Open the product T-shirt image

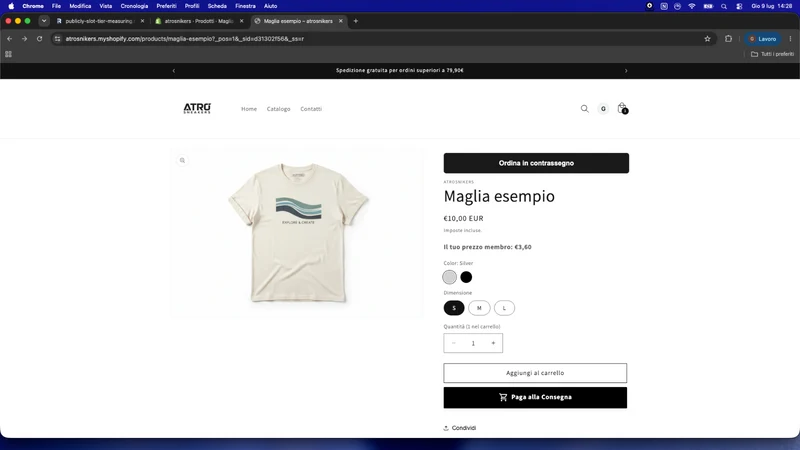tap(298, 234)
